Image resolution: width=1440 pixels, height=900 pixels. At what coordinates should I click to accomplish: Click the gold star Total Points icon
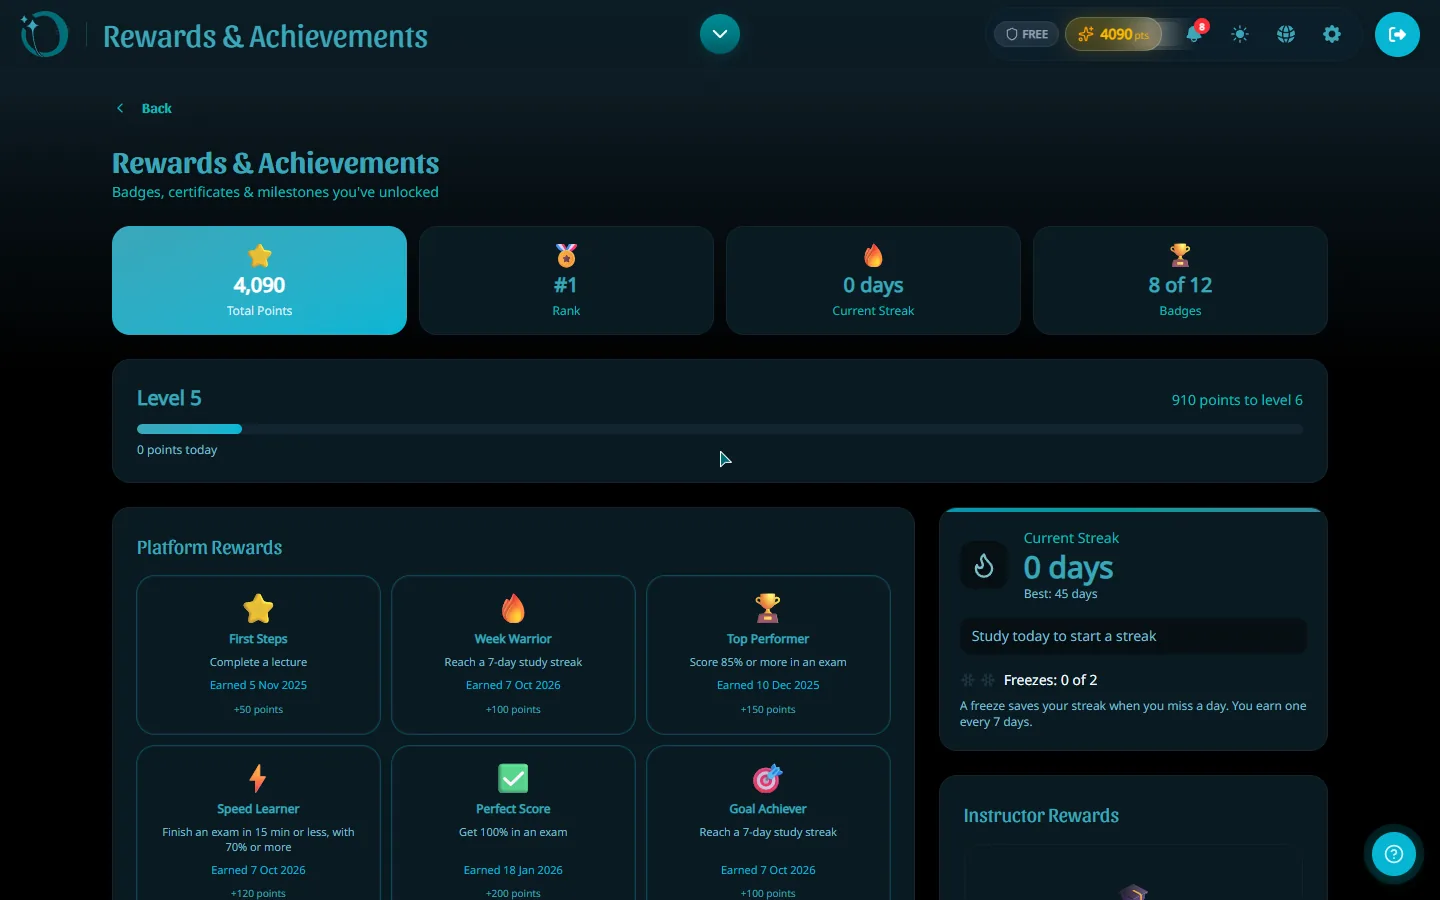259,255
